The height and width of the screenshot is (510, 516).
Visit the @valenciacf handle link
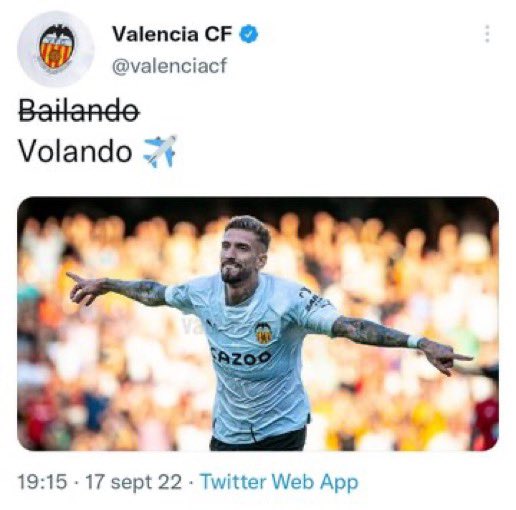(170, 65)
